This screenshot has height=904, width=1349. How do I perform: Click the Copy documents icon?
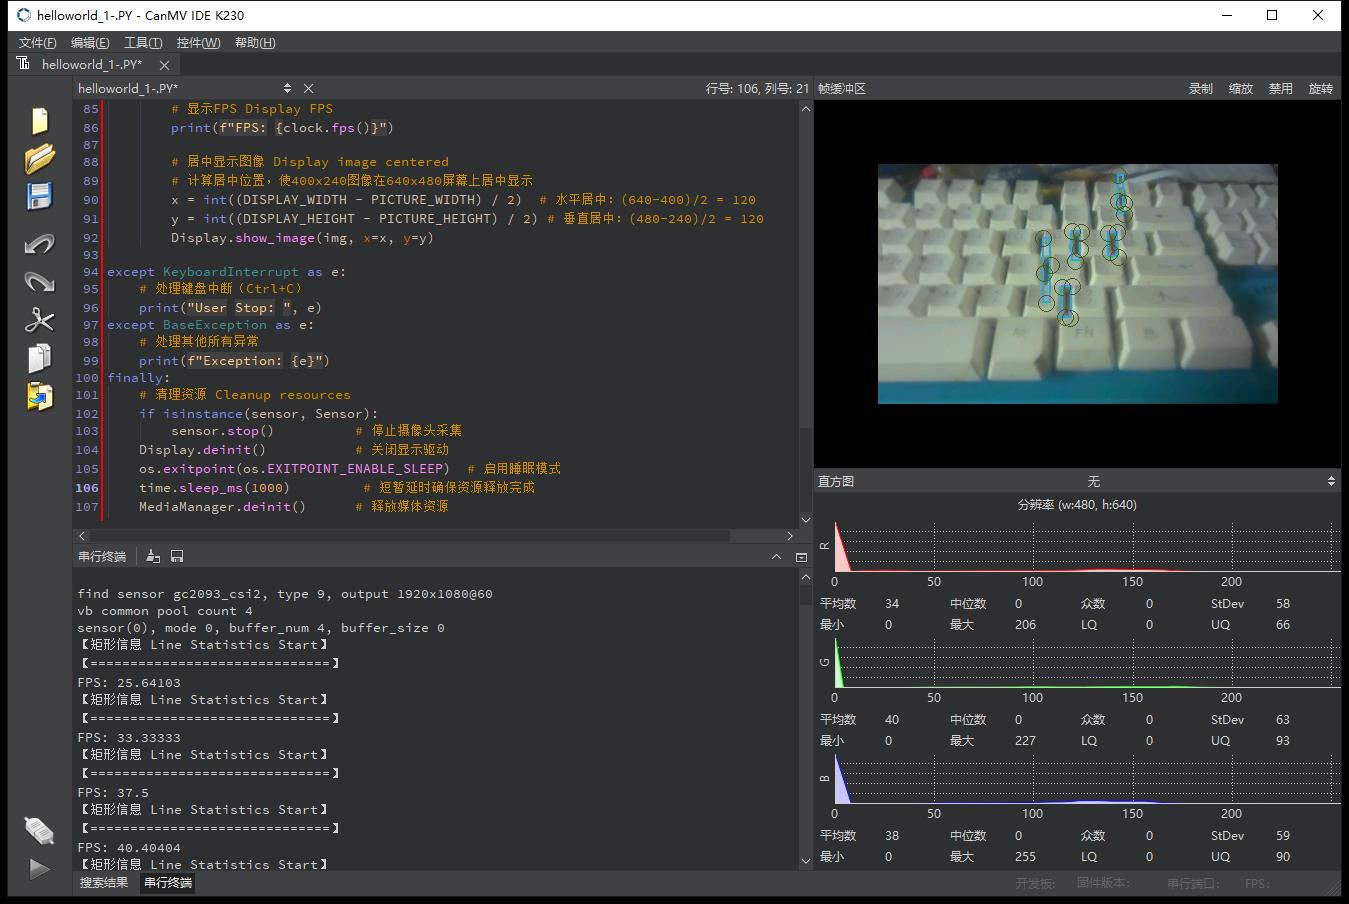39,358
